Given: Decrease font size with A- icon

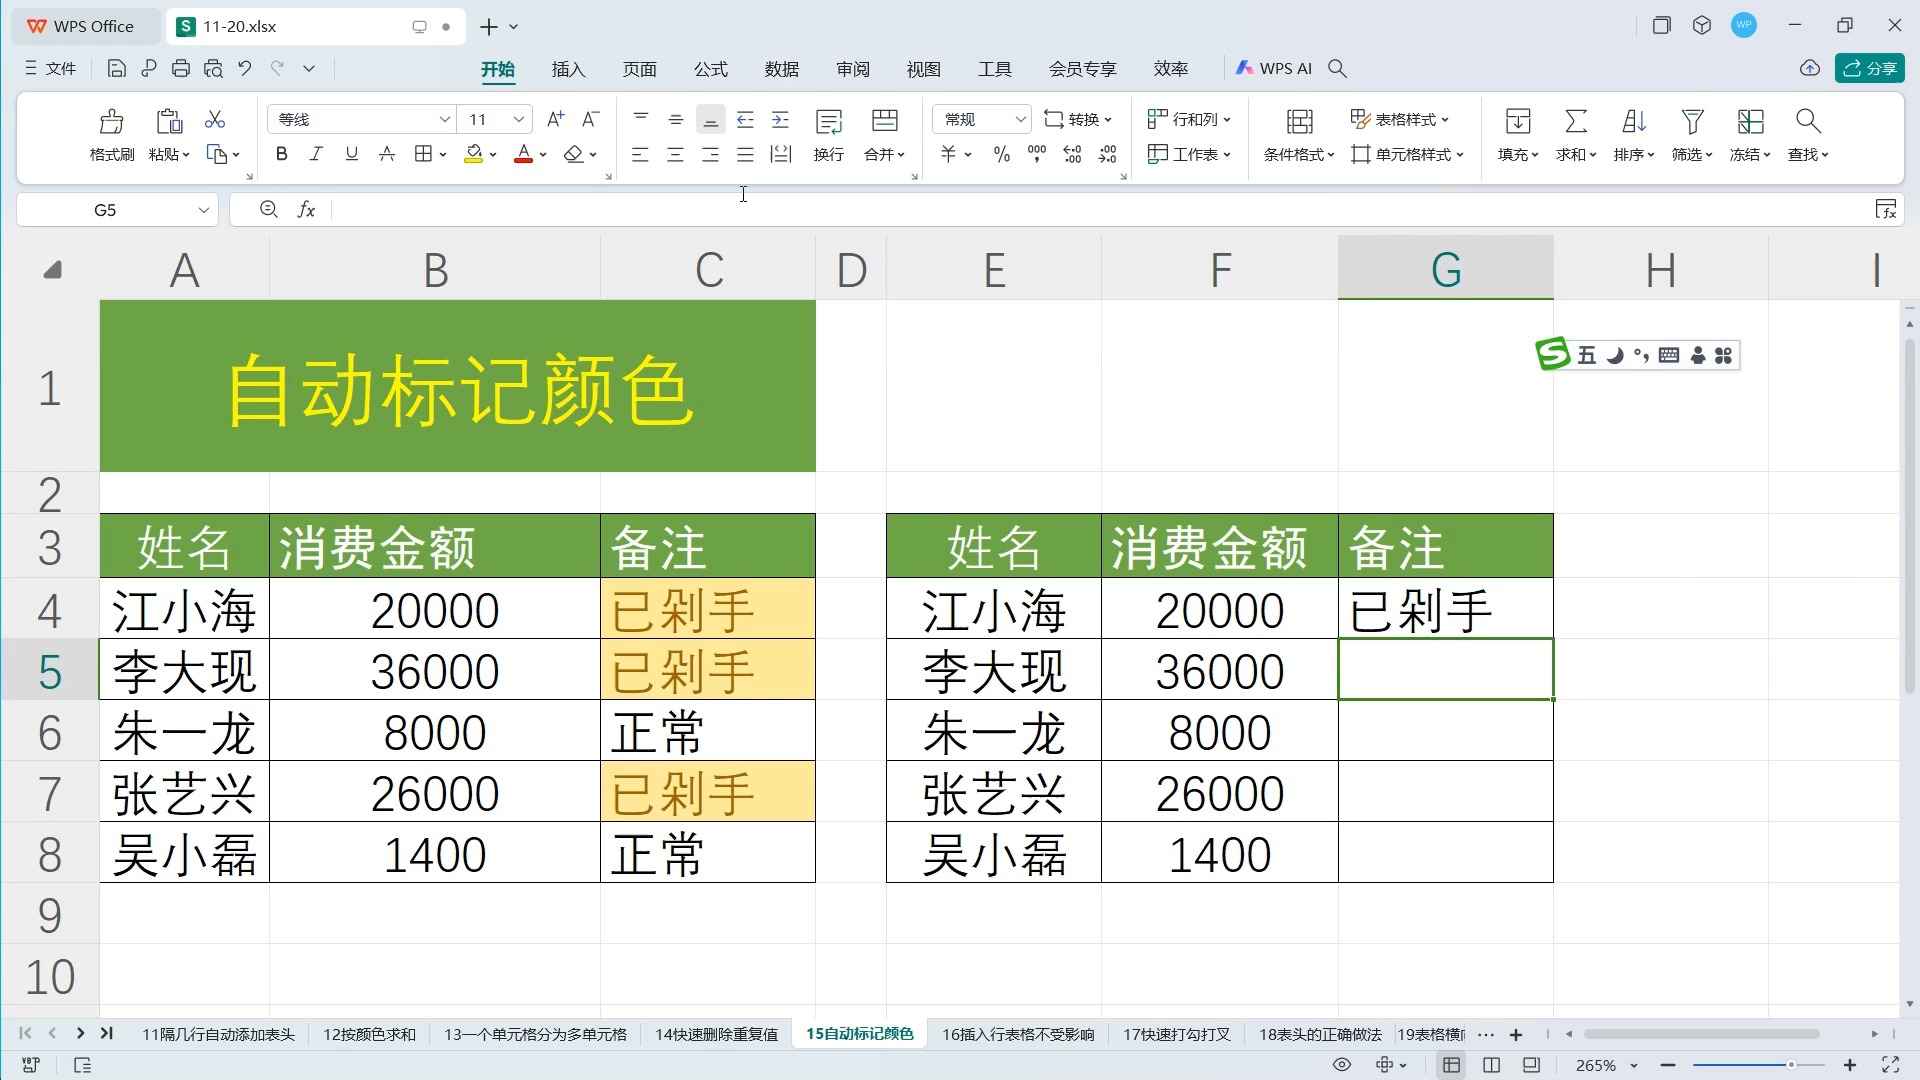Looking at the screenshot, I should click(591, 119).
